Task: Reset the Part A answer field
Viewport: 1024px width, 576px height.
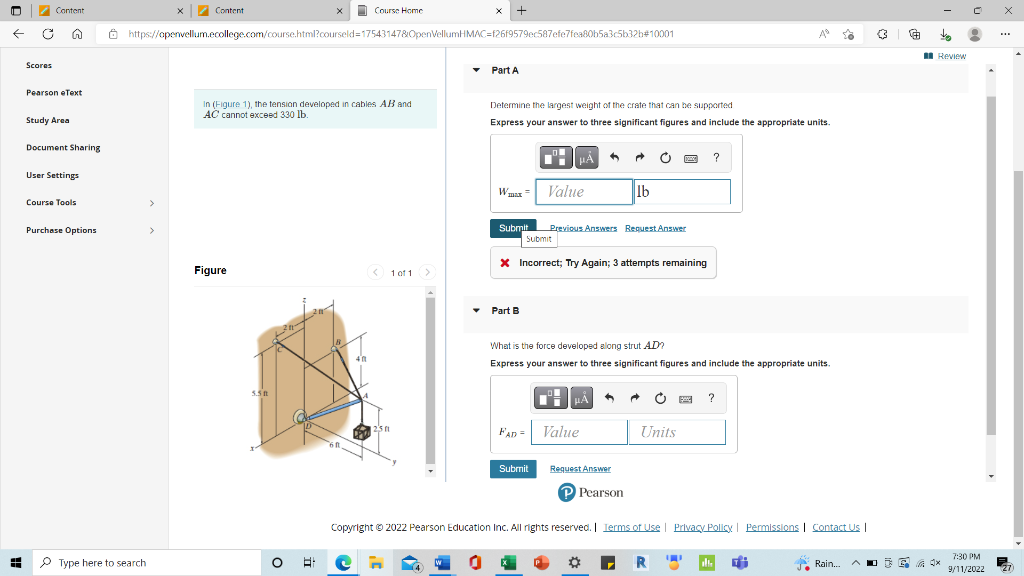Action: click(x=665, y=157)
